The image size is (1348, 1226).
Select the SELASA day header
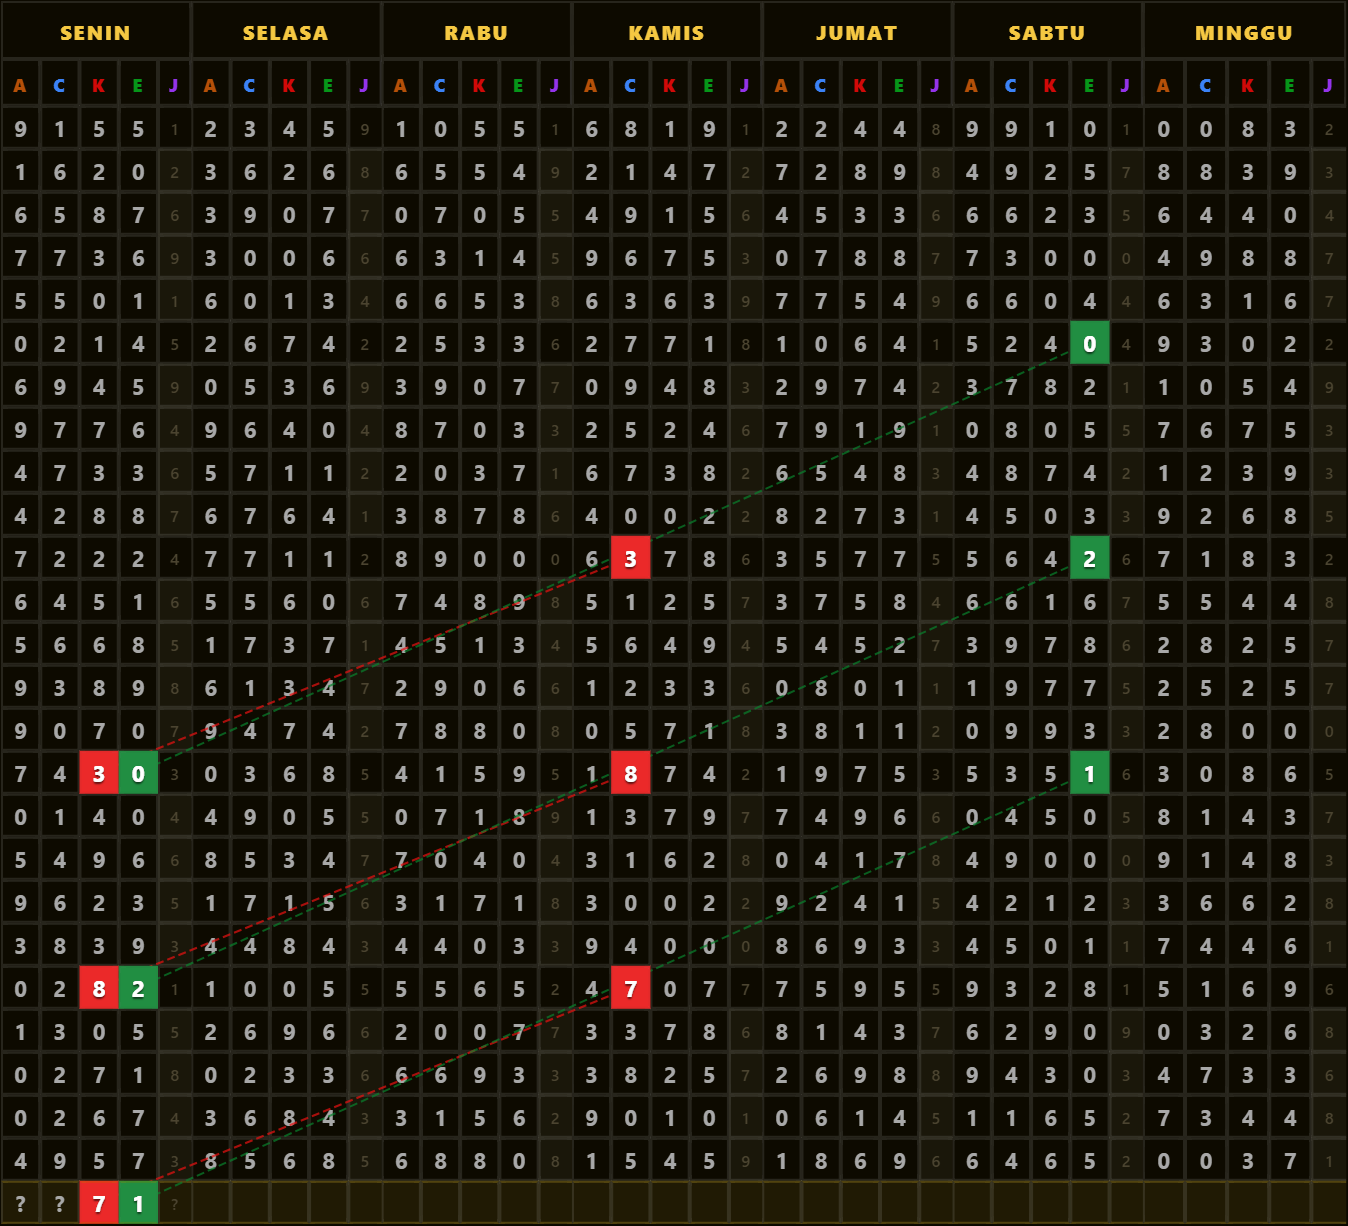click(x=285, y=32)
